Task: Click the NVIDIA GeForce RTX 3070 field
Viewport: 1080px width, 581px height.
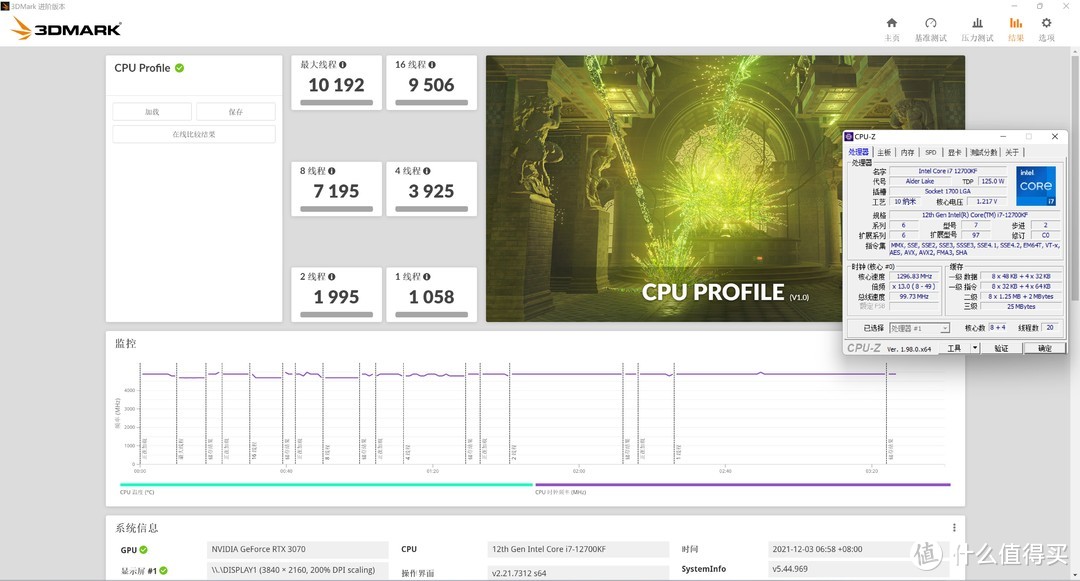Action: [x=298, y=549]
